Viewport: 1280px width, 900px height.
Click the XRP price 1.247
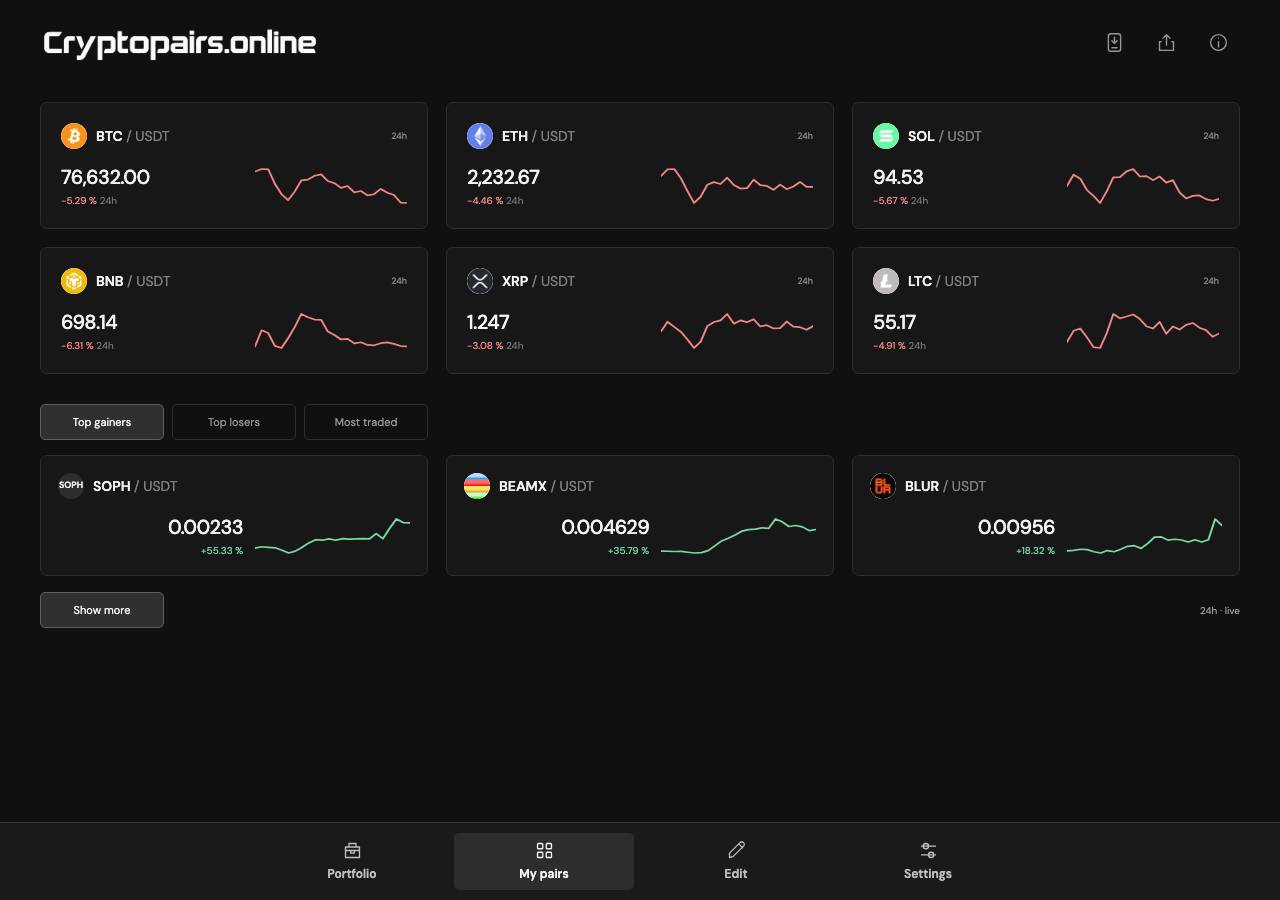tap(488, 322)
